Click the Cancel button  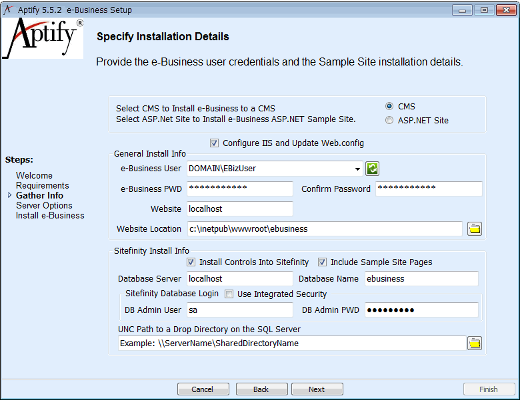(x=203, y=389)
